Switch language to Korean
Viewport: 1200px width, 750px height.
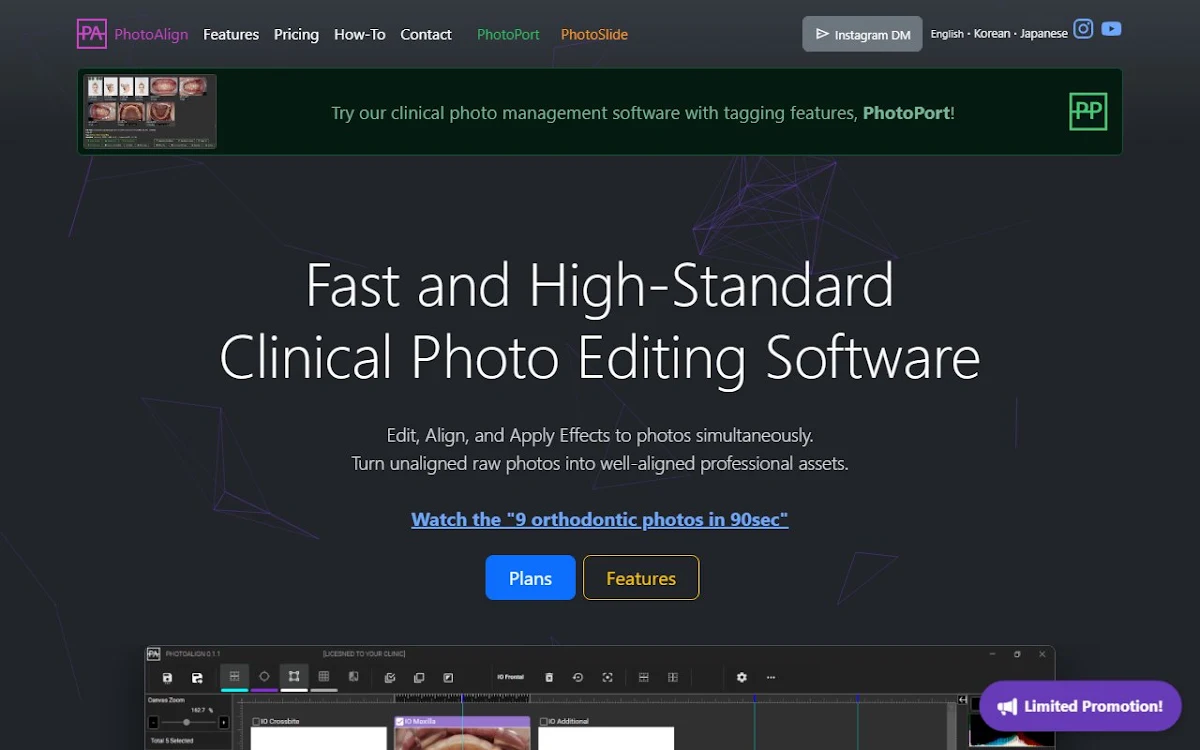click(x=992, y=34)
